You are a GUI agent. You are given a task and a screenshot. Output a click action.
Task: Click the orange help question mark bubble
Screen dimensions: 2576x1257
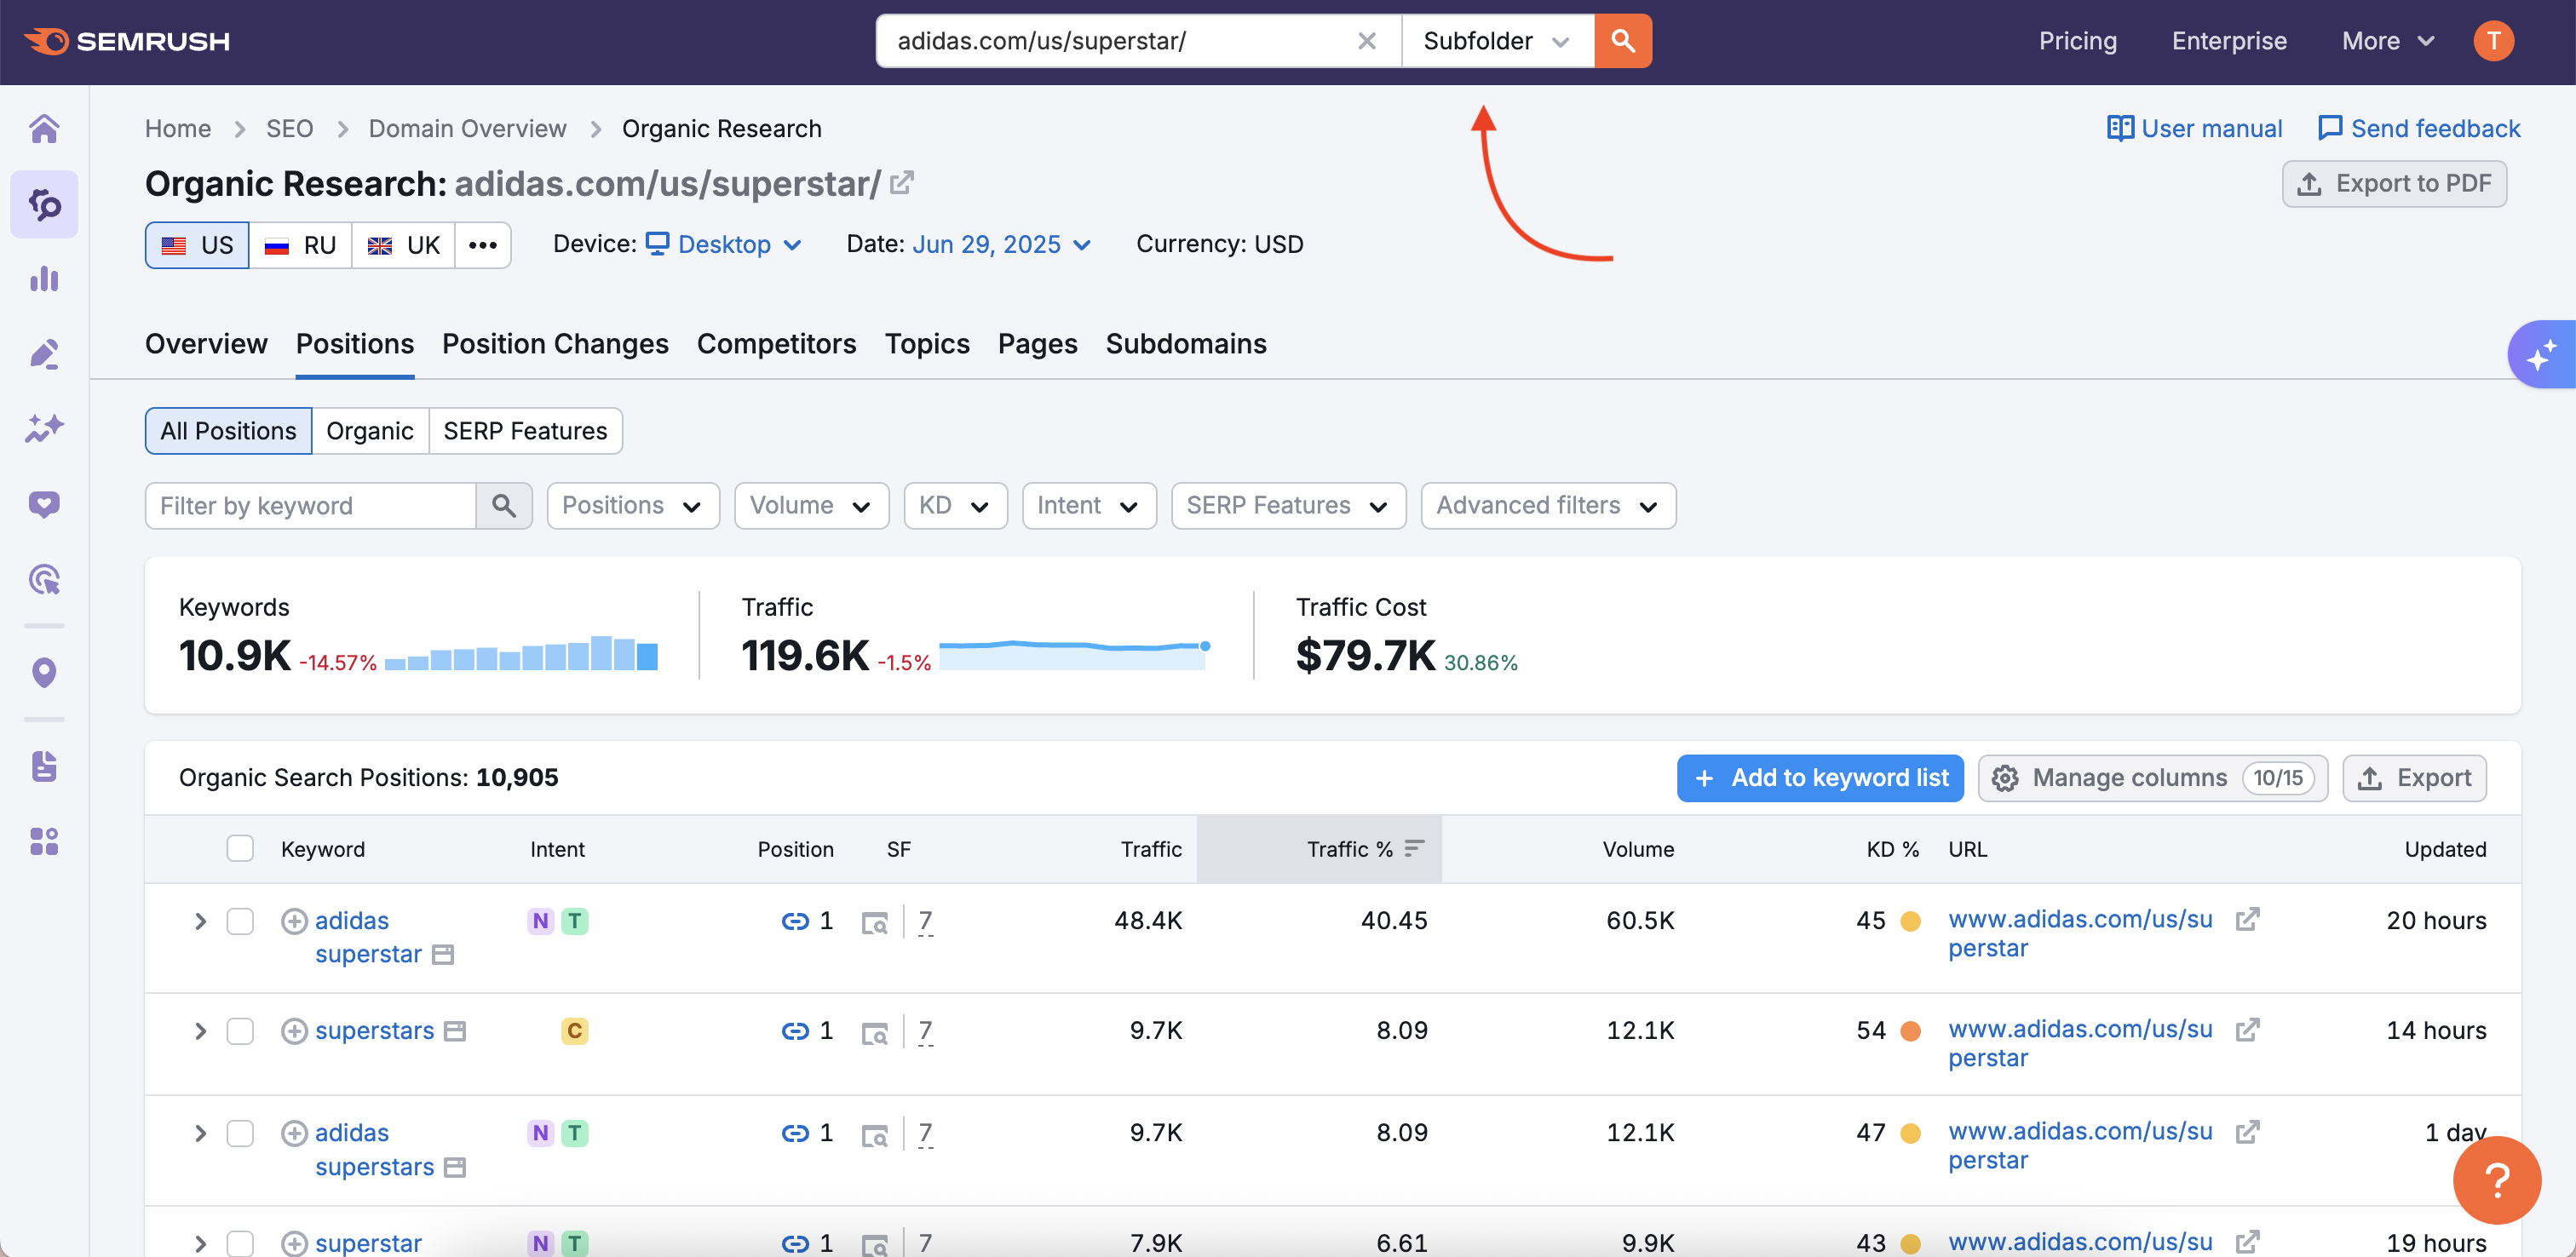coord(2496,1180)
